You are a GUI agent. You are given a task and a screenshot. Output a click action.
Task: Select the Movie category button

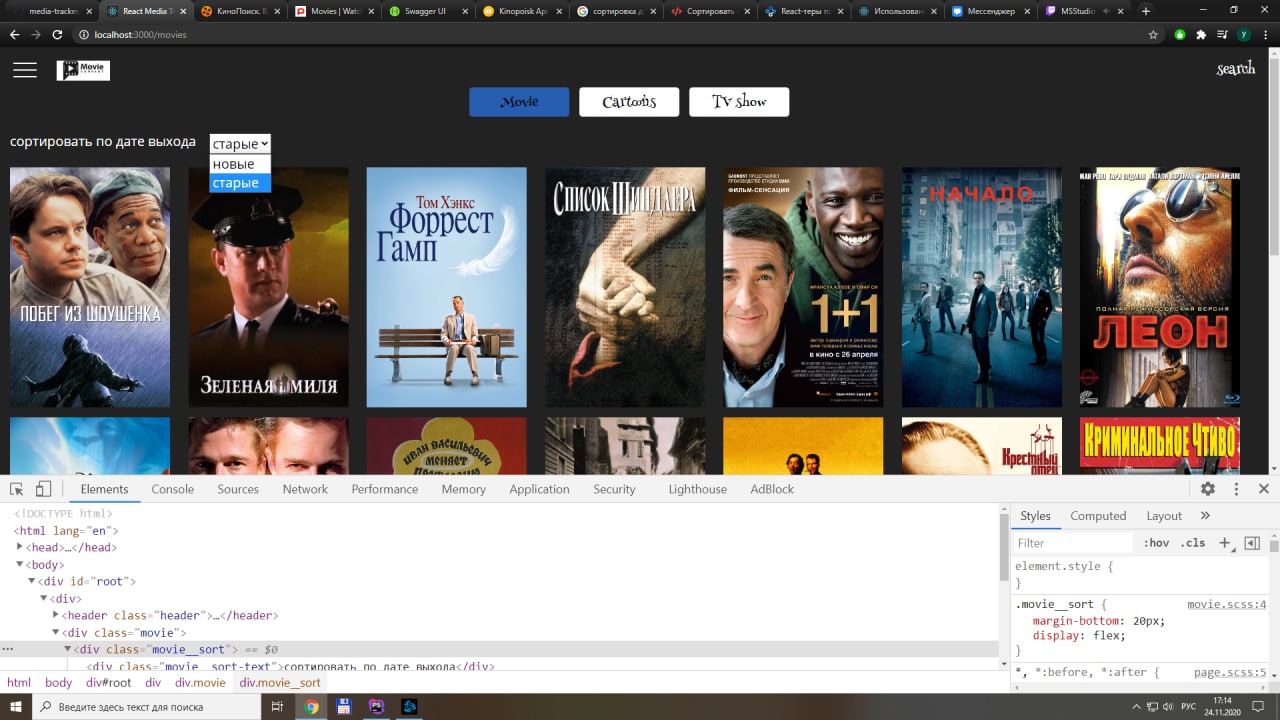coord(519,102)
